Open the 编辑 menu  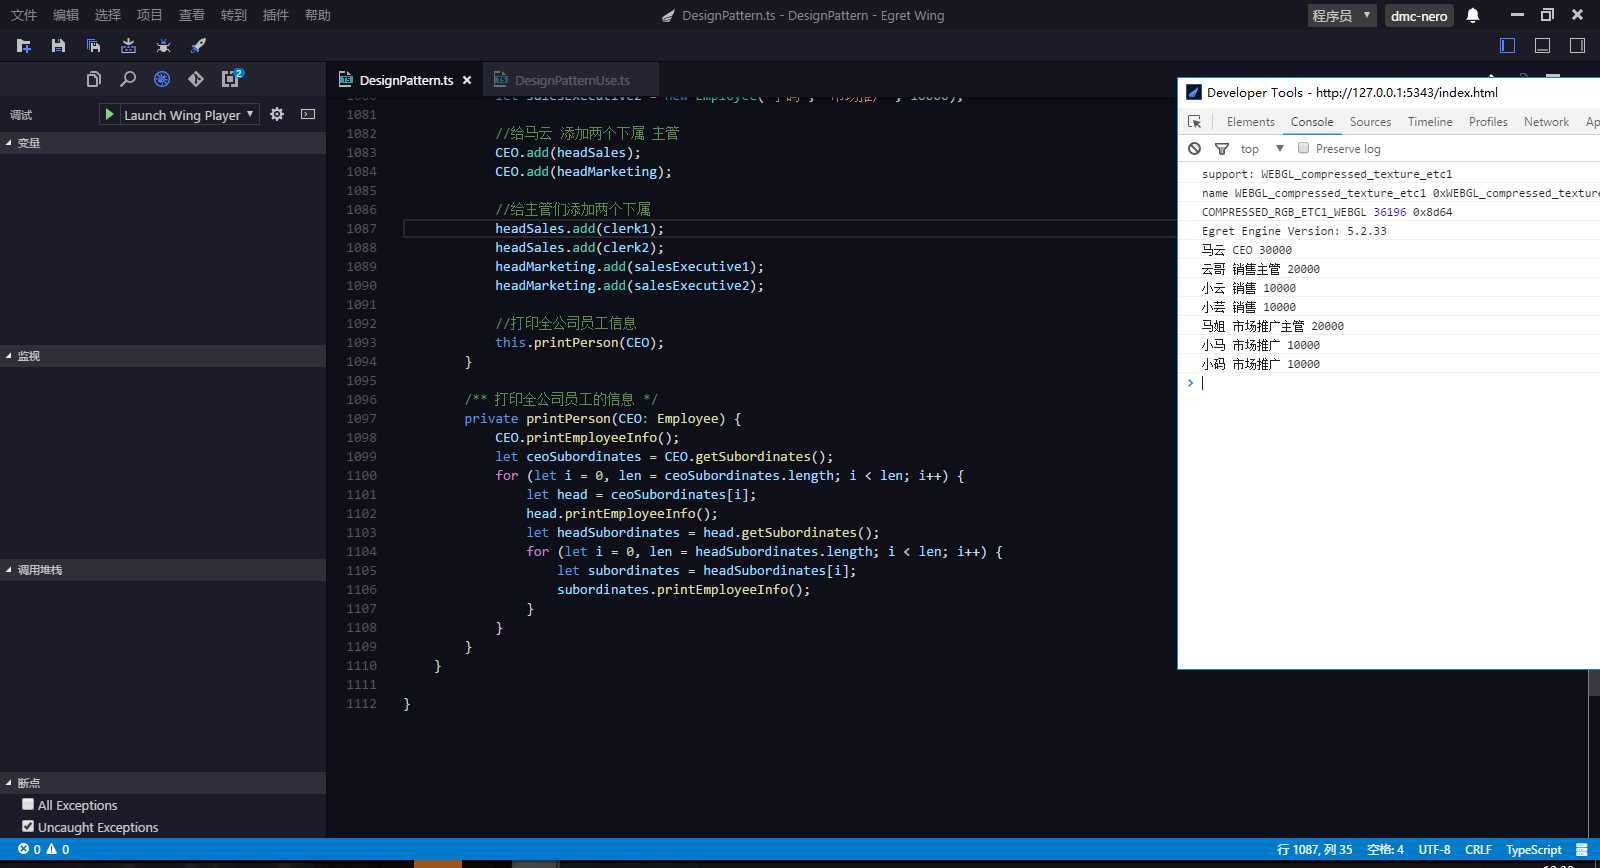(66, 15)
